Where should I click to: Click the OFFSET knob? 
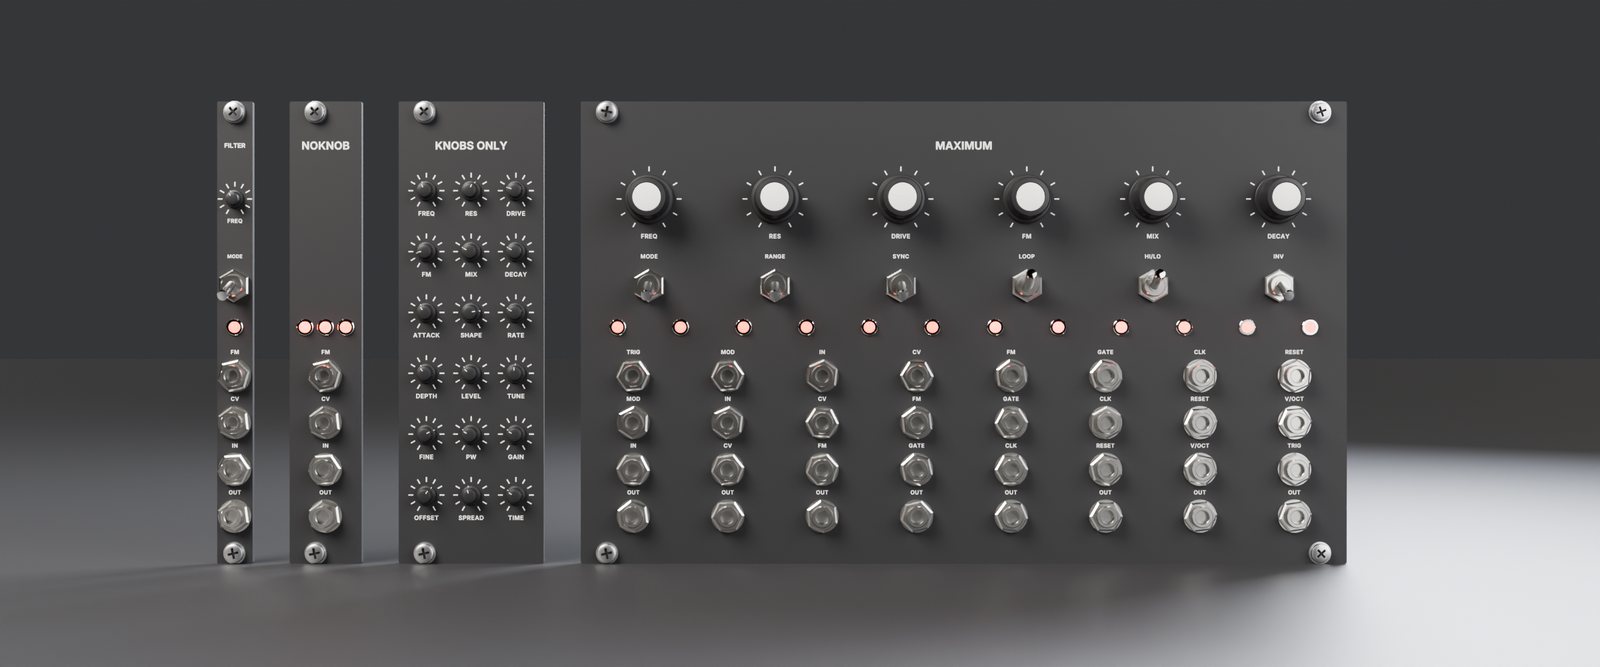[x=425, y=494]
